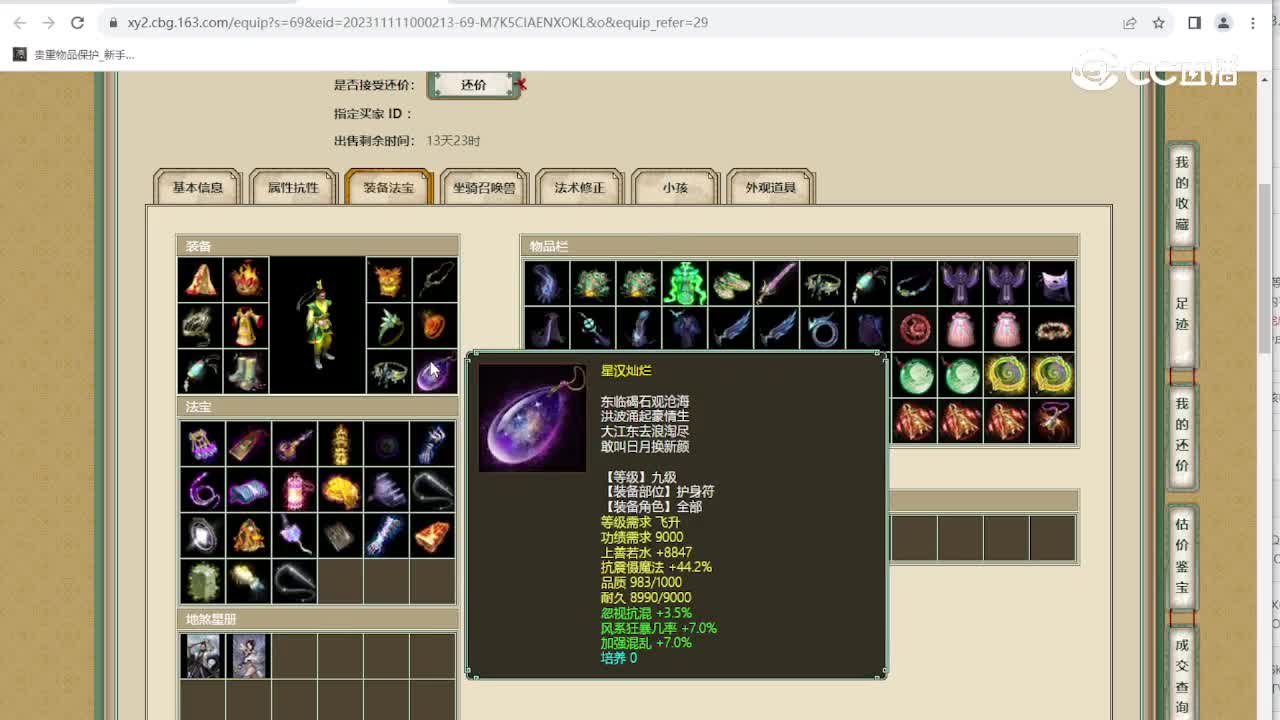Open 成交查询 in the side panel

tap(1182, 675)
